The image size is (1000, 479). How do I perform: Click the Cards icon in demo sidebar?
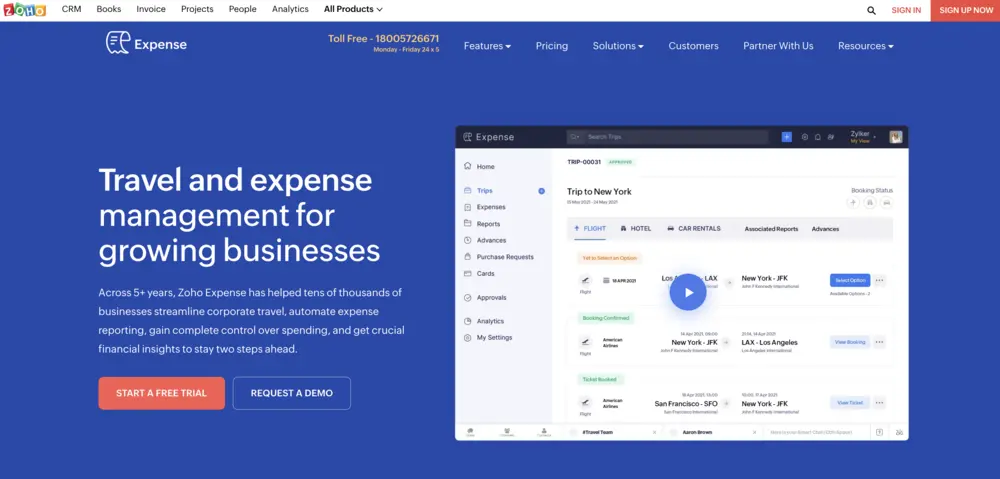click(x=467, y=273)
